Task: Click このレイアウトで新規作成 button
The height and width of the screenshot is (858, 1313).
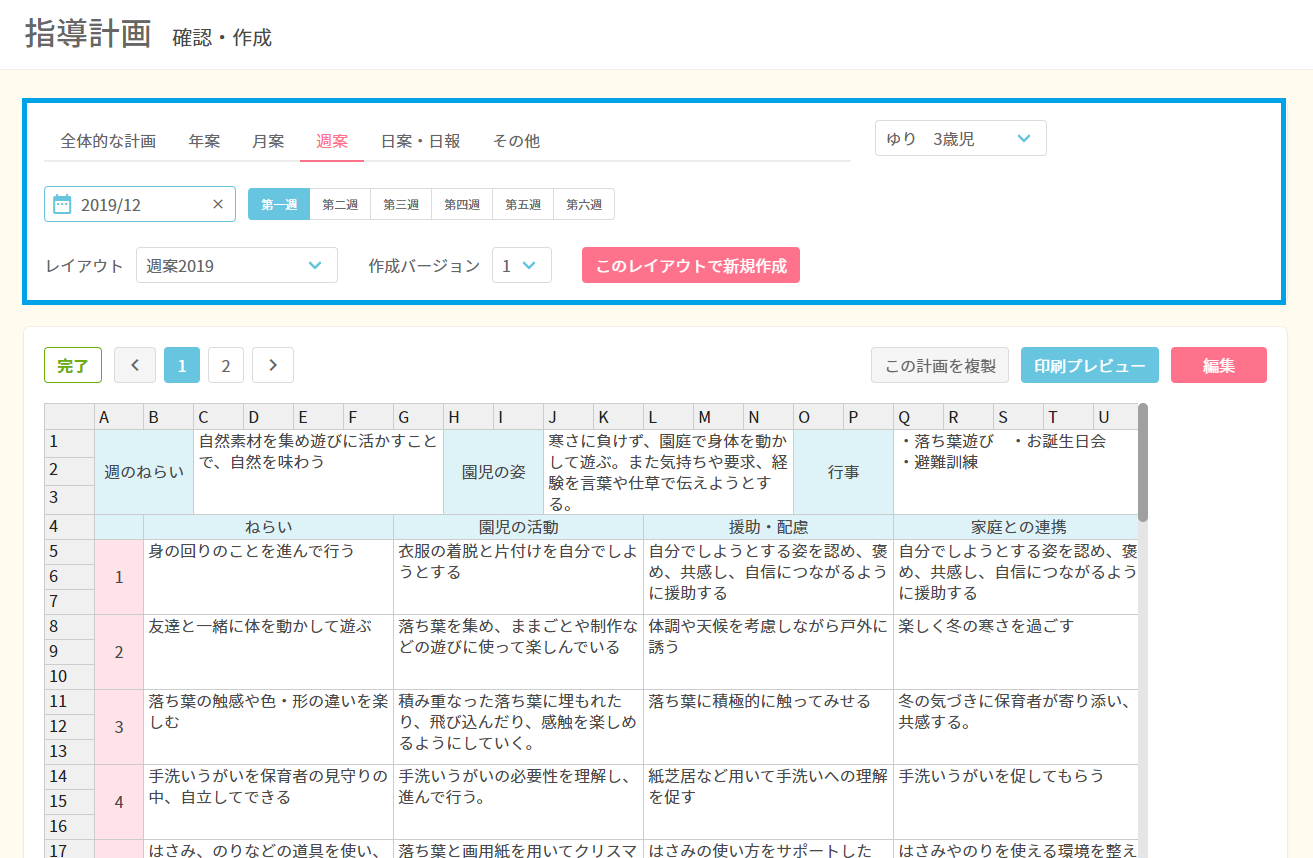Action: point(691,266)
